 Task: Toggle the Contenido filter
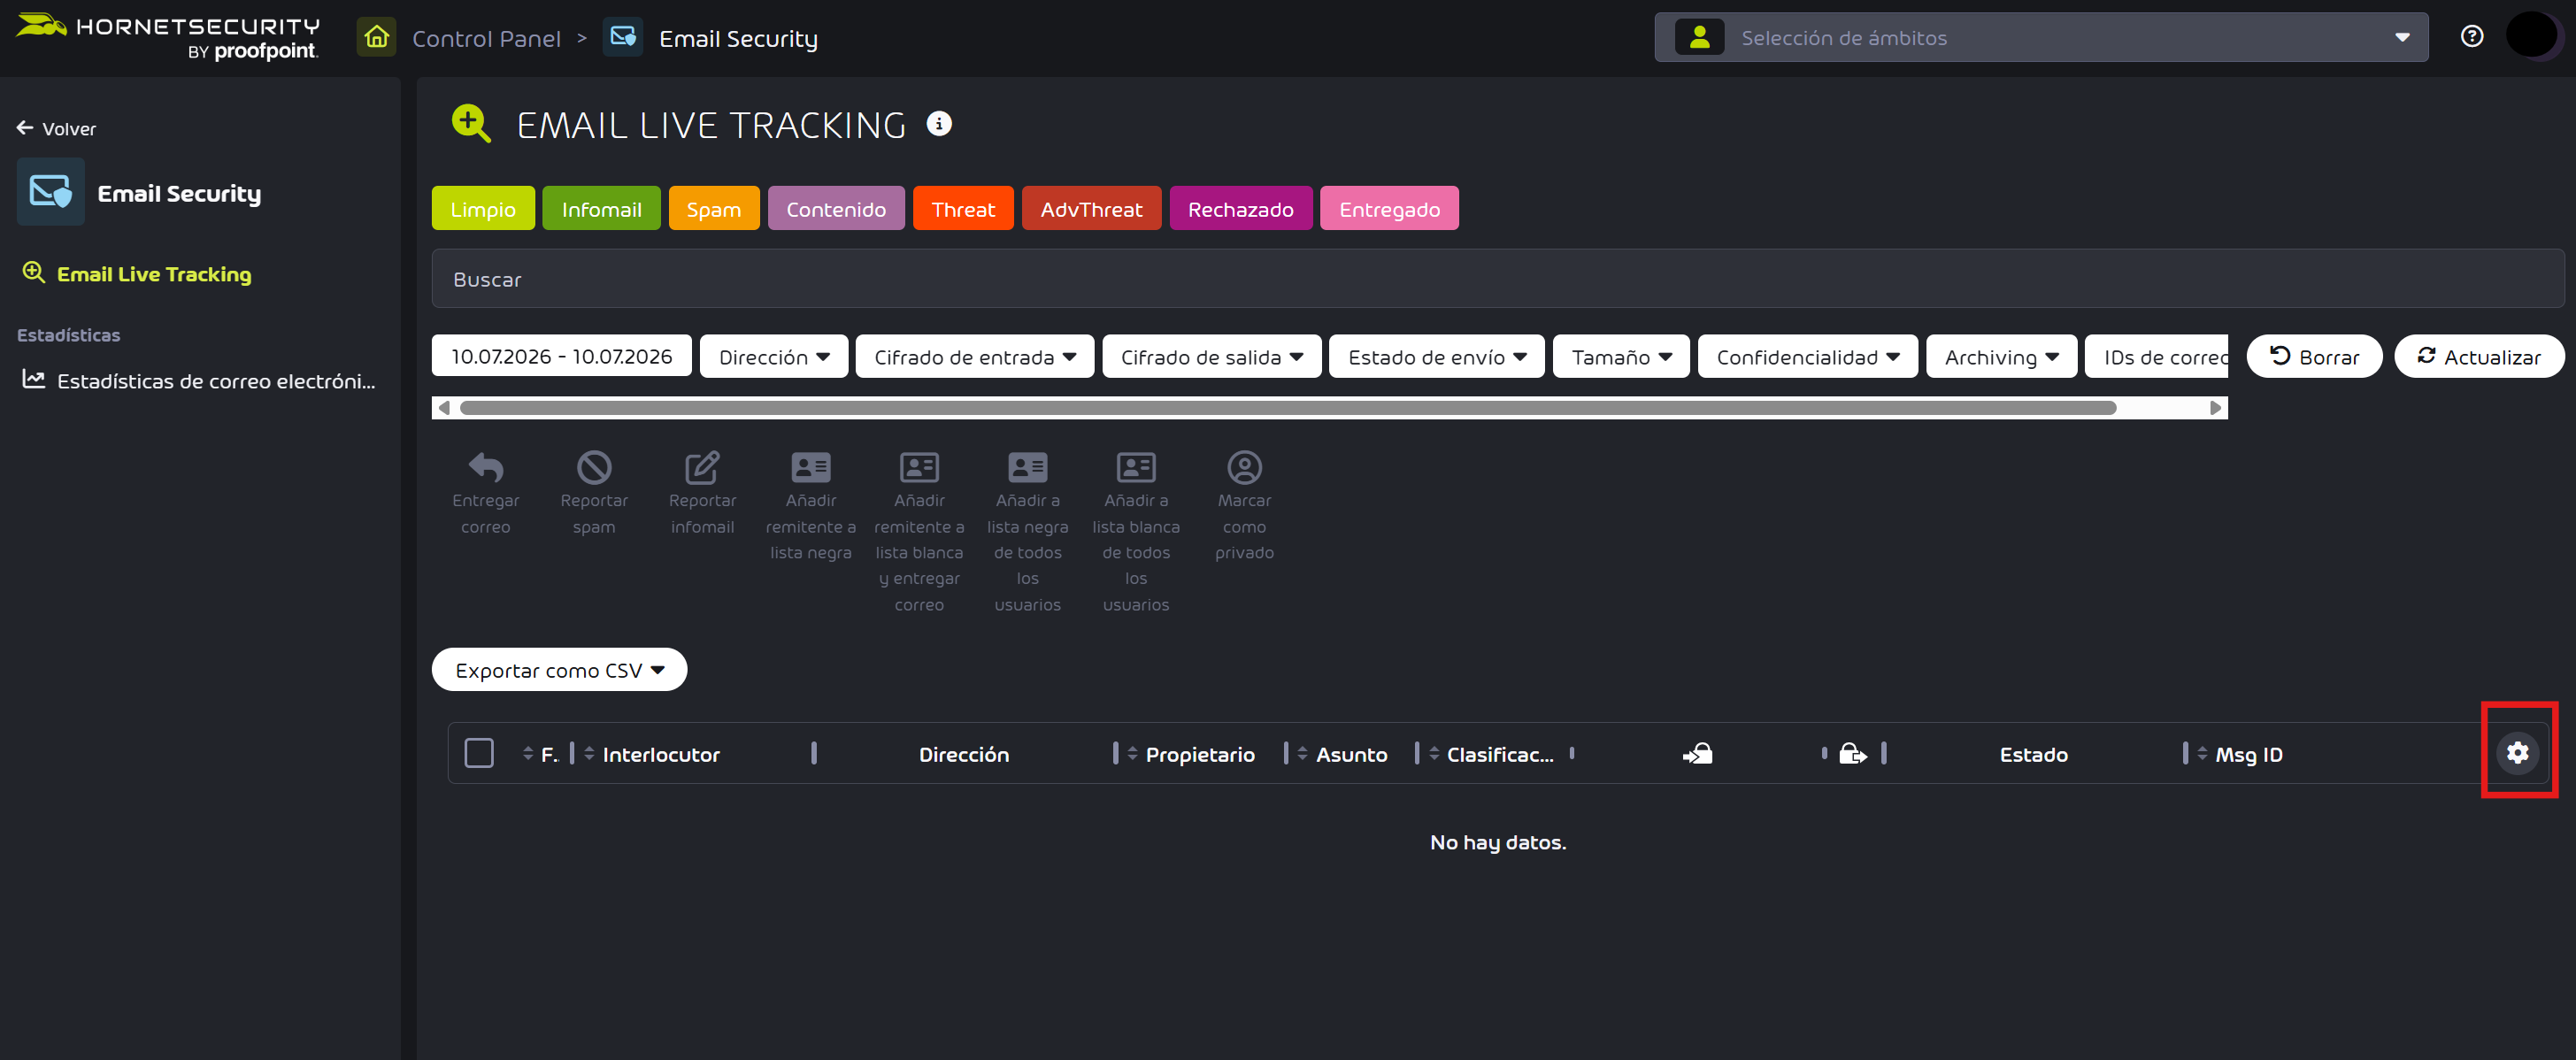point(836,209)
